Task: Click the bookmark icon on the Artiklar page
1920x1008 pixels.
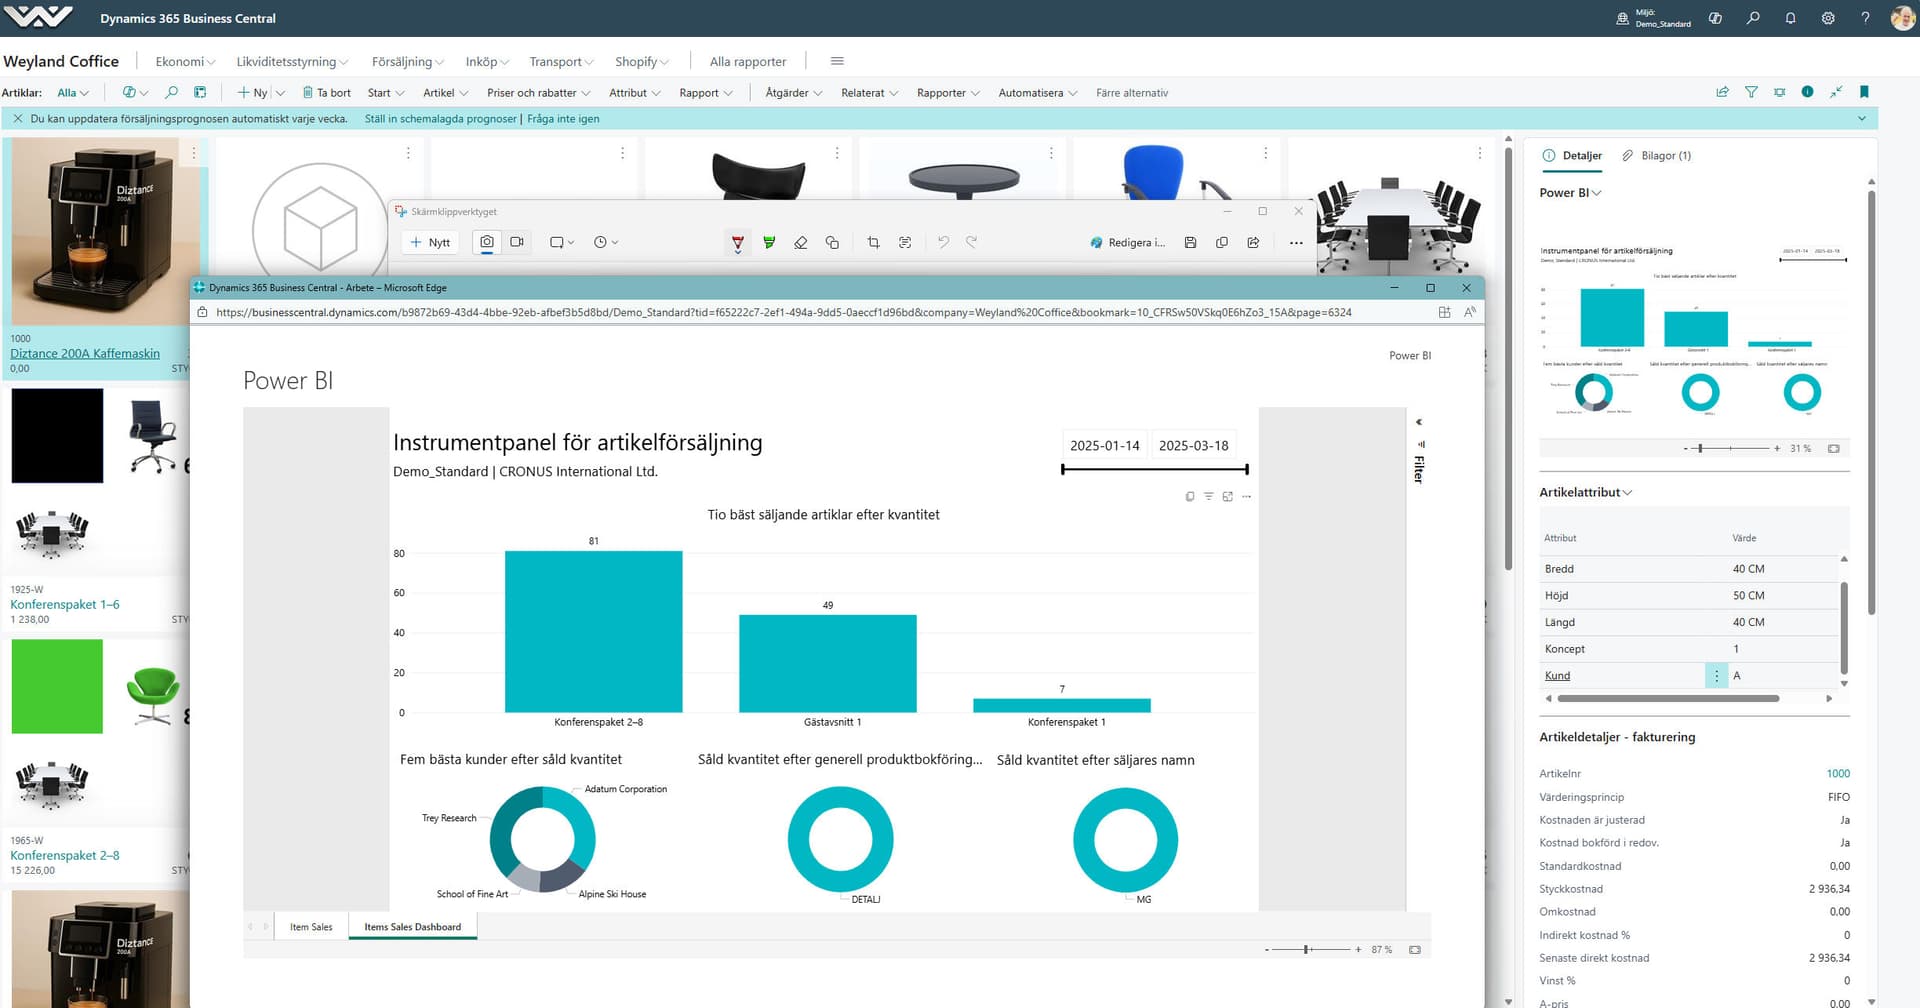Action: click(x=1864, y=92)
